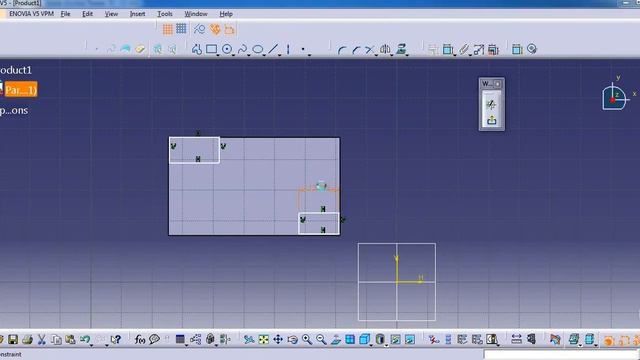Click the Save disk icon
Screen dimensions: 640x360
point(13,340)
